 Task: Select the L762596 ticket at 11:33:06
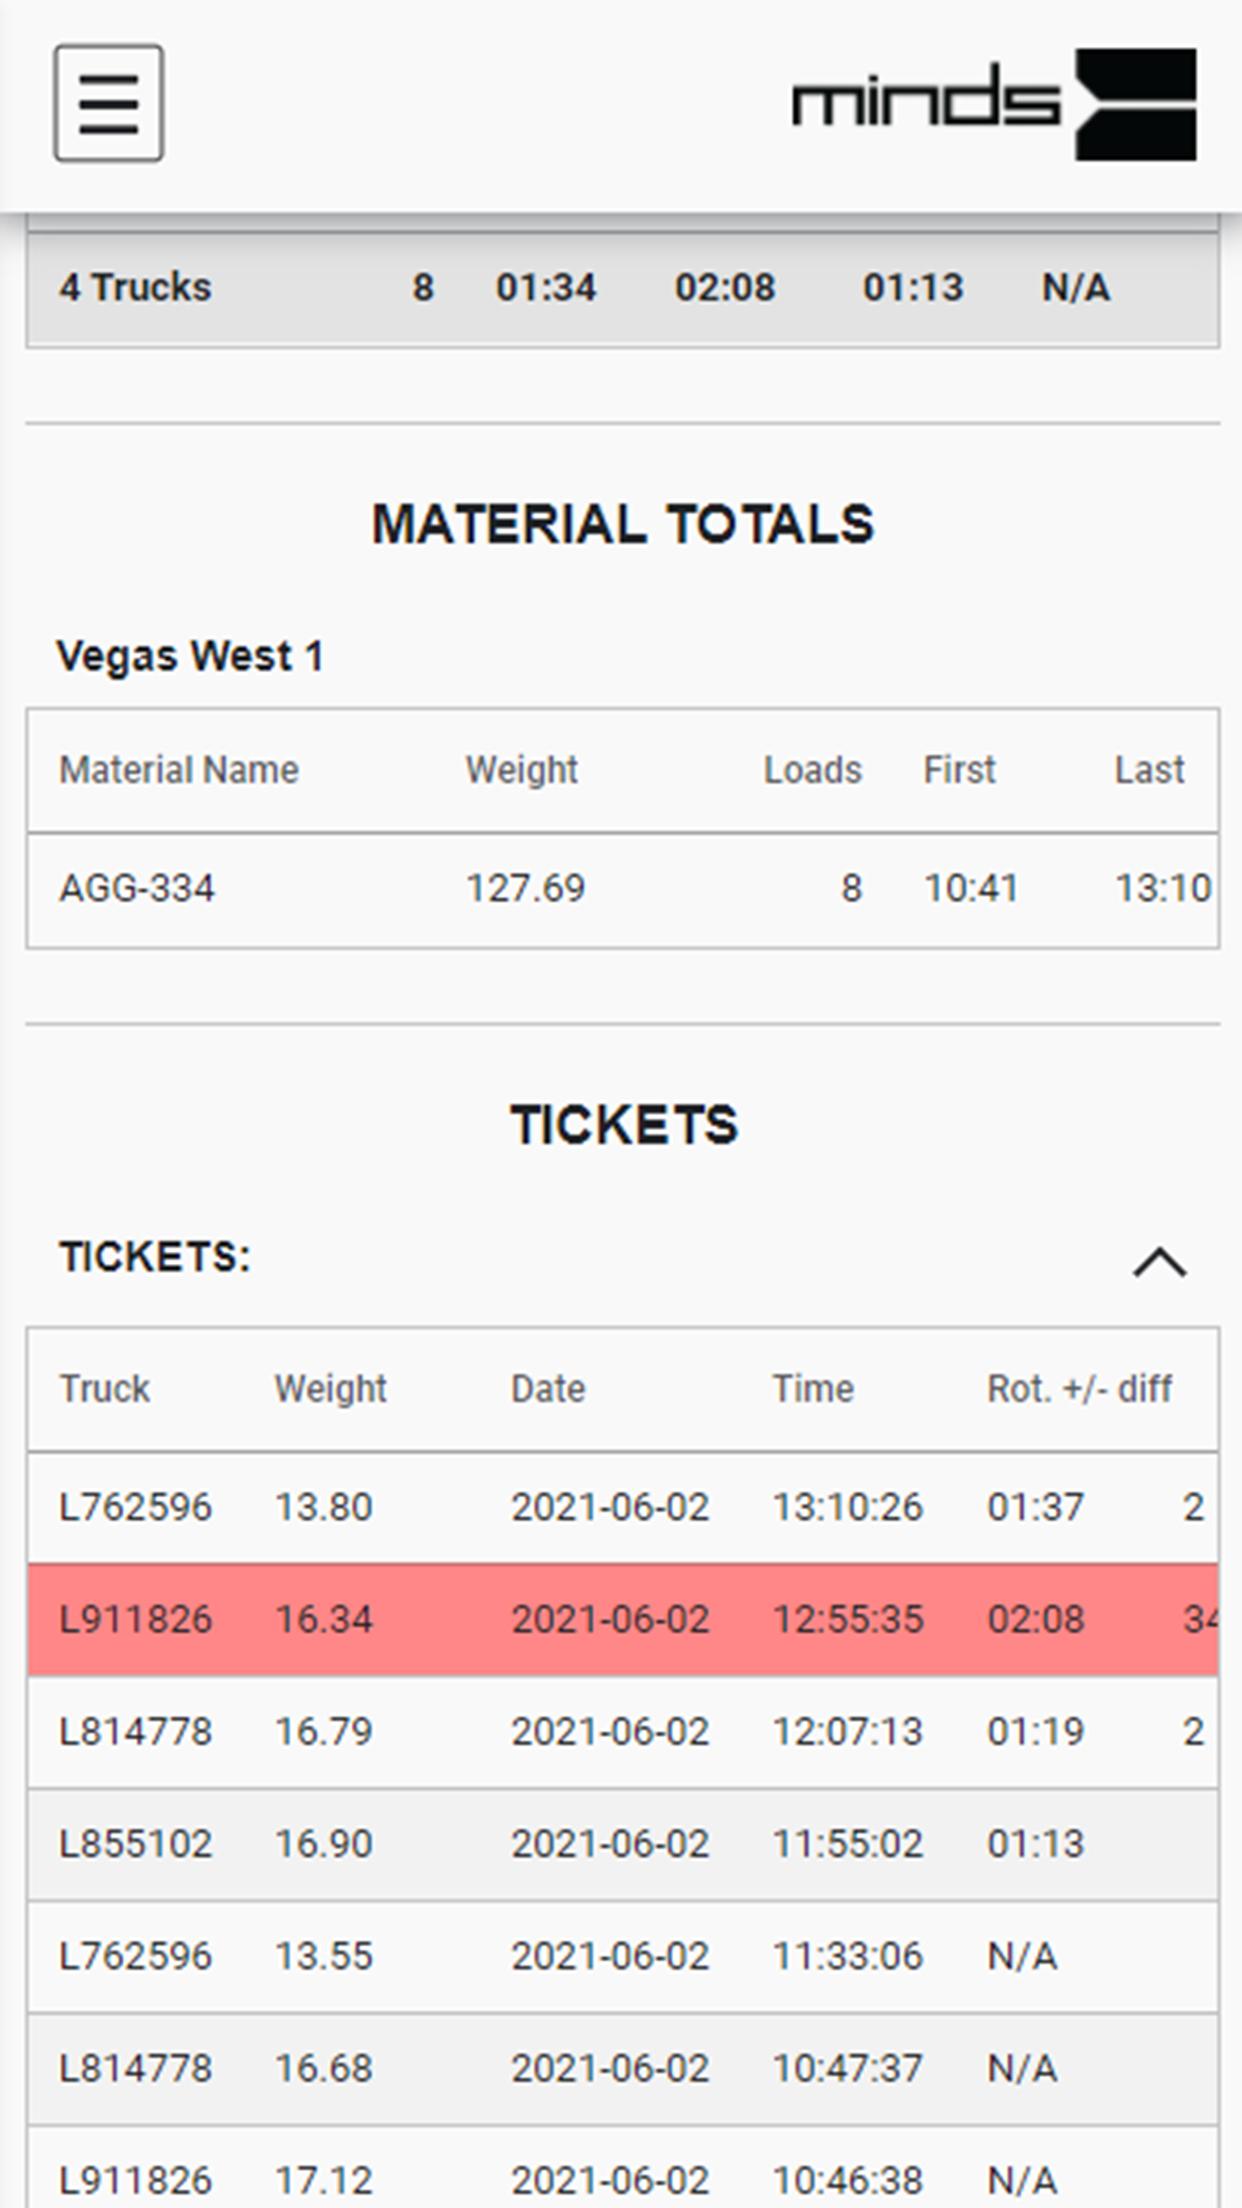(622, 1955)
